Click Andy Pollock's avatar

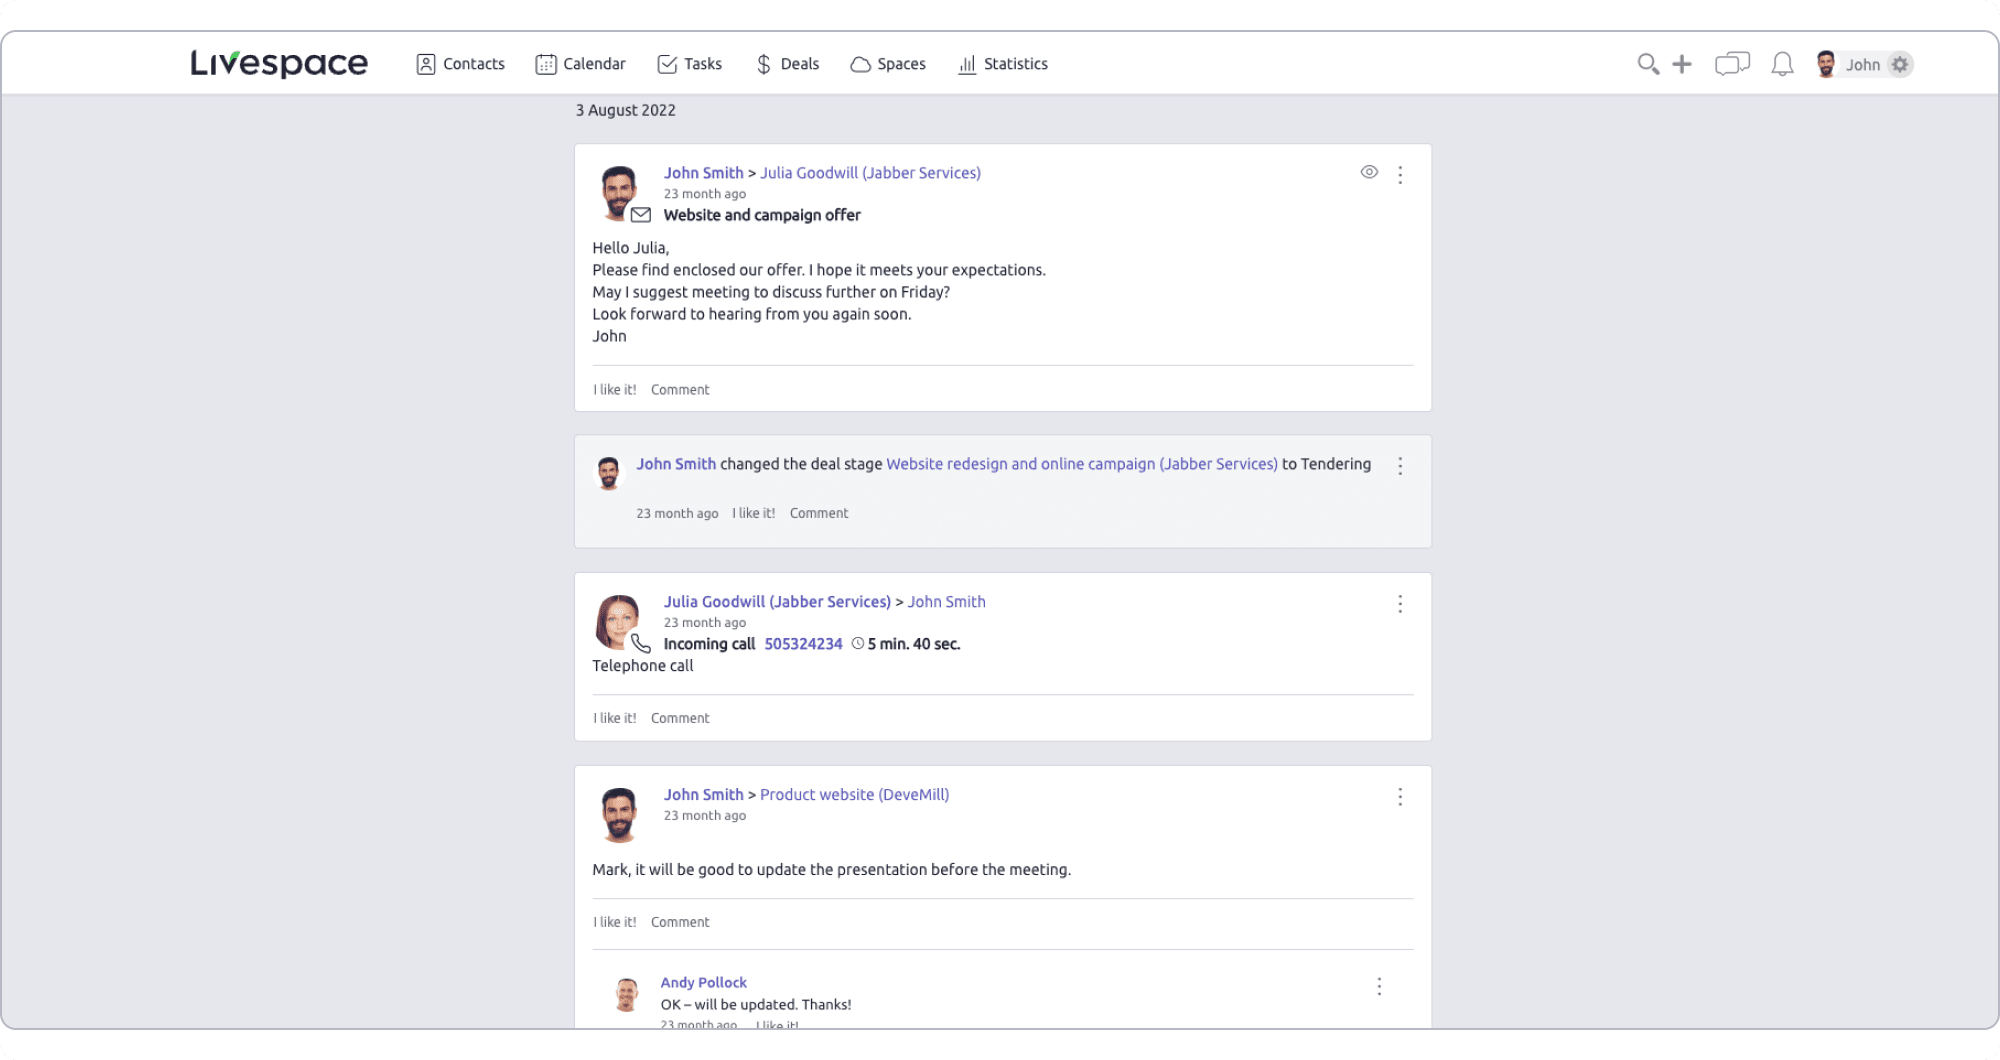click(x=627, y=995)
